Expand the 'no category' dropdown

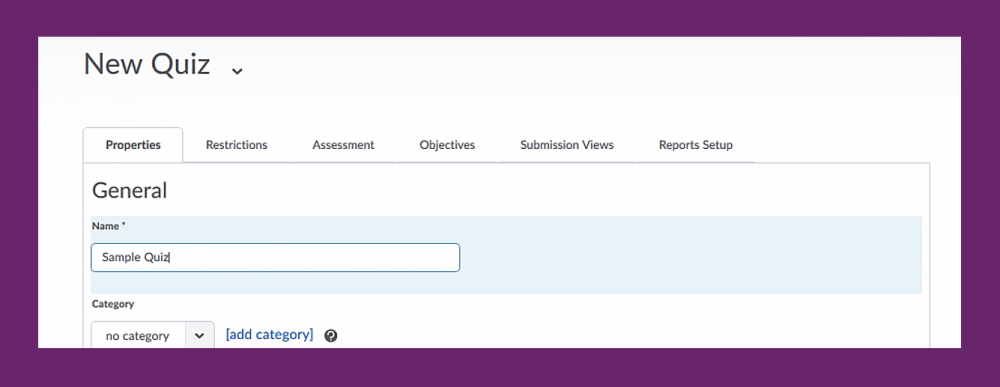pos(152,335)
